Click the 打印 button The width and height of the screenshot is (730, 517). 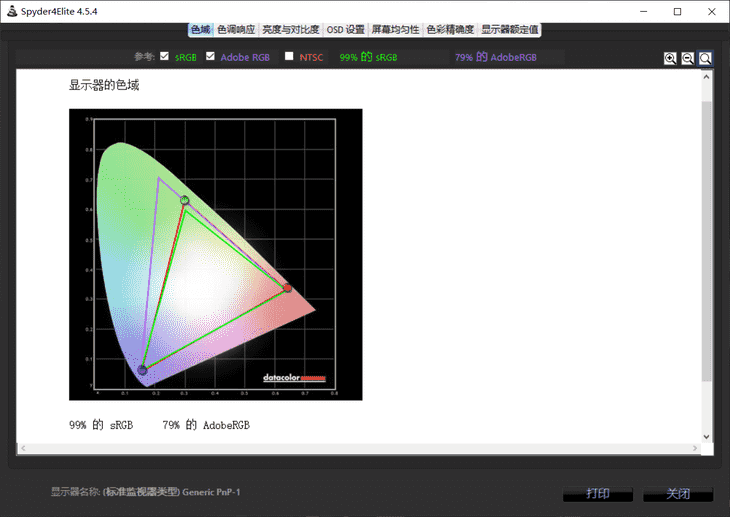click(x=598, y=494)
